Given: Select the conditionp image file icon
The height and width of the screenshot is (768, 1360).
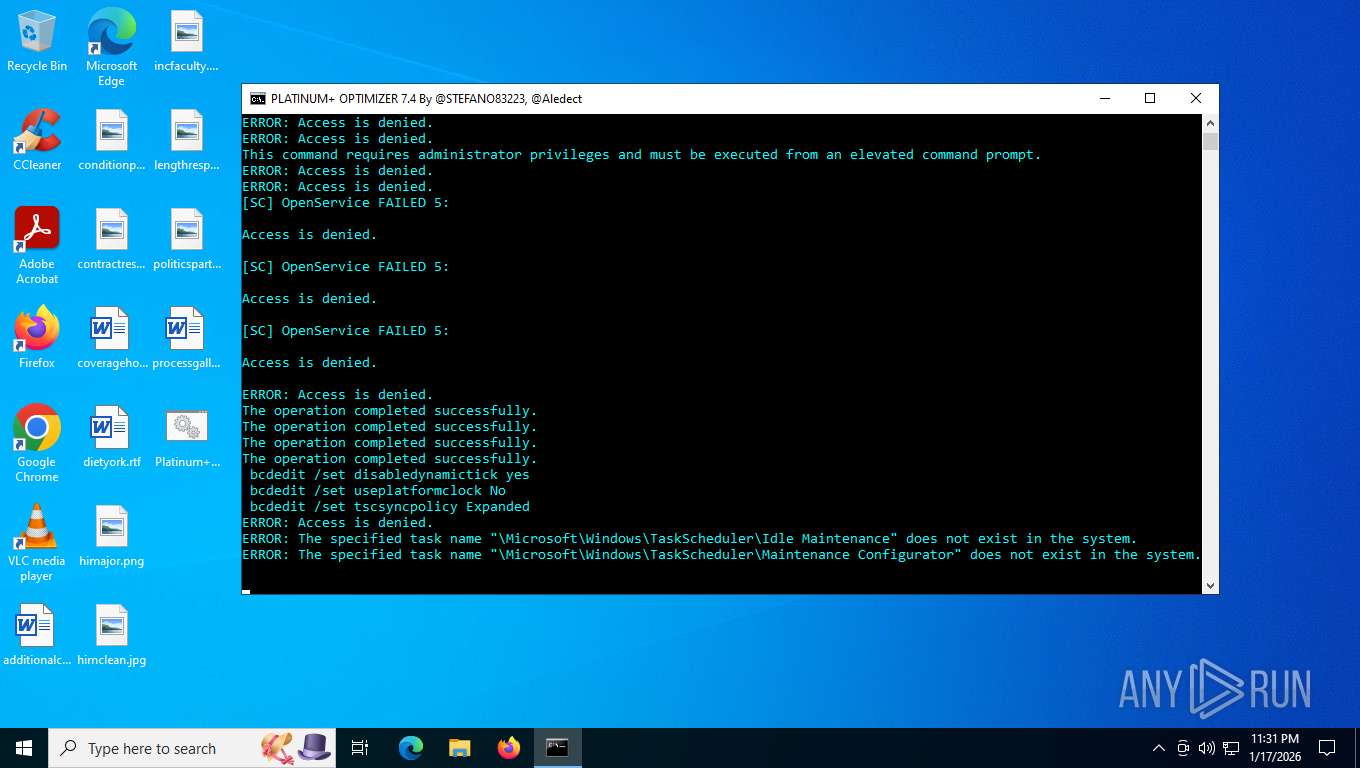Looking at the screenshot, I should coord(111,140).
